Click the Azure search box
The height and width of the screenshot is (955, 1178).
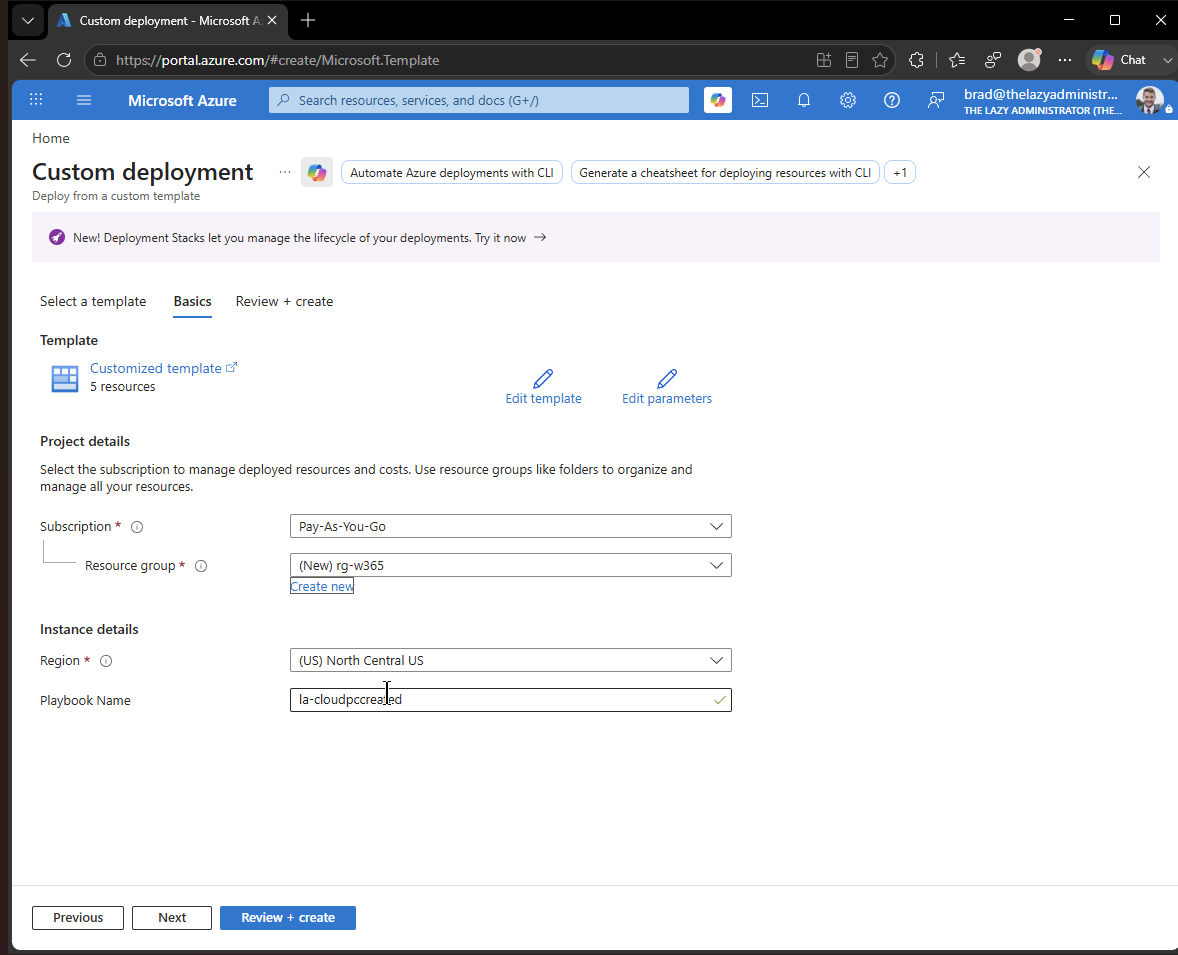point(479,100)
